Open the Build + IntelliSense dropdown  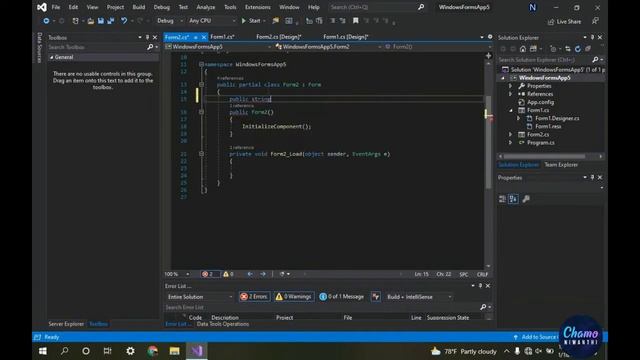click(x=419, y=297)
